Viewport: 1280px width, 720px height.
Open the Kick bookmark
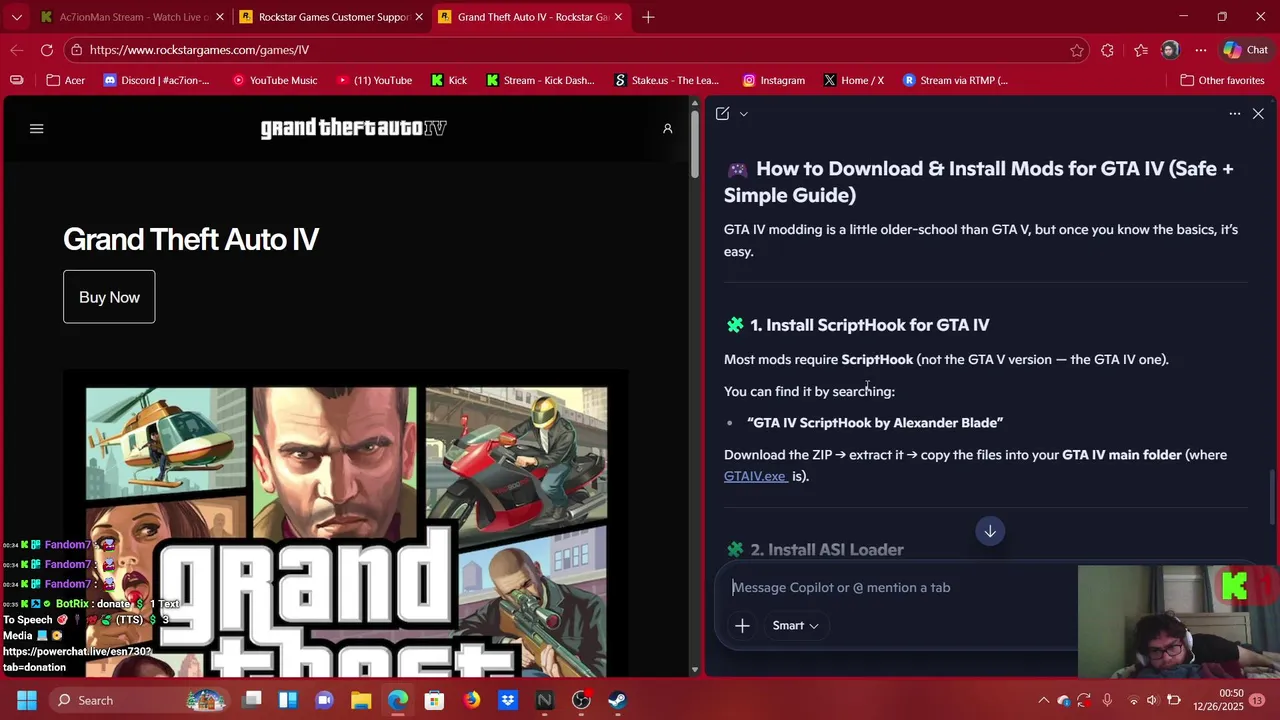(x=449, y=80)
